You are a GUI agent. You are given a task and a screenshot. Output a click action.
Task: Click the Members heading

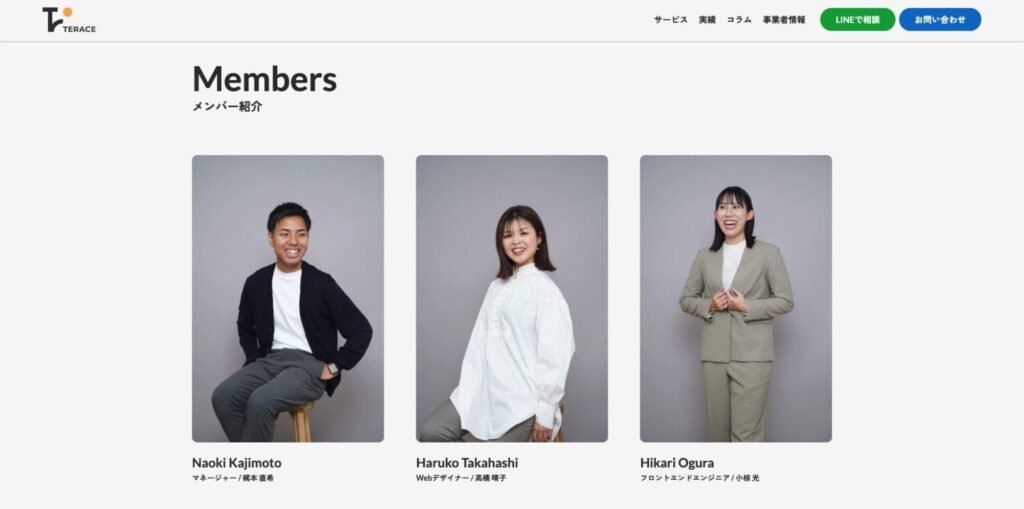(x=264, y=79)
